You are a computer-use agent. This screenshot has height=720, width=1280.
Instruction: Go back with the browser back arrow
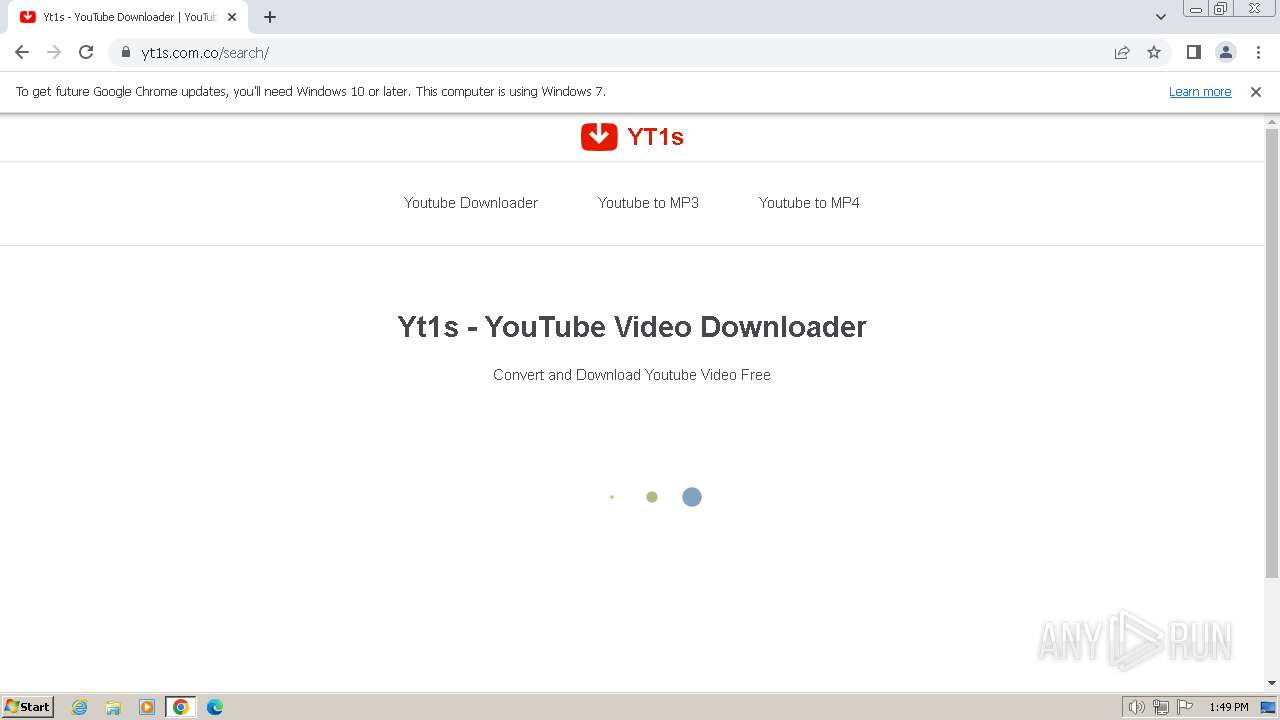(x=22, y=52)
